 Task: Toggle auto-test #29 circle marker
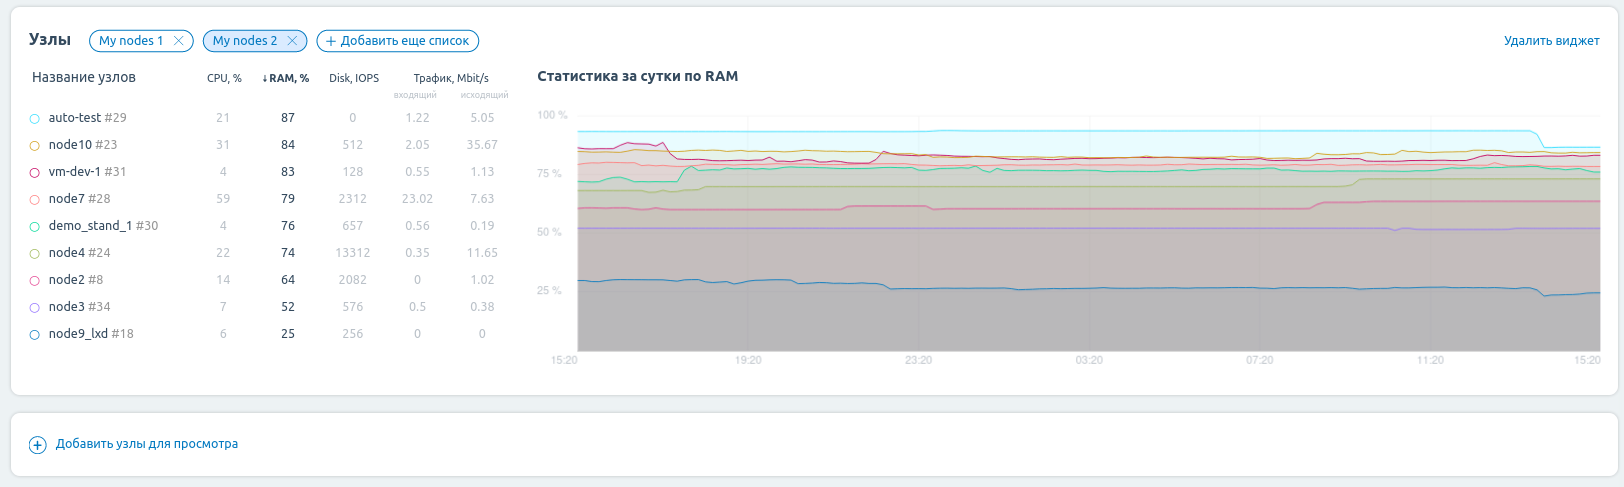click(34, 119)
